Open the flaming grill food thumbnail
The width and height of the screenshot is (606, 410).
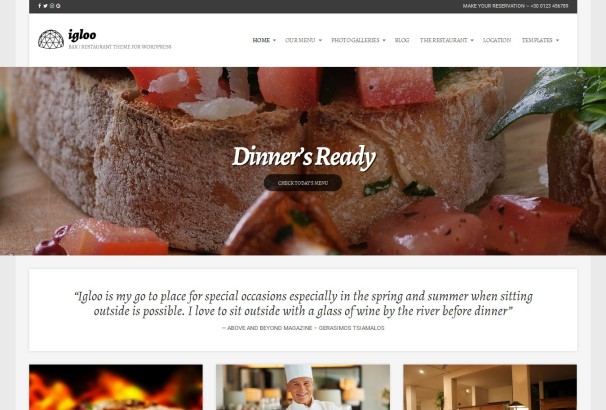pyautogui.click(x=116, y=387)
